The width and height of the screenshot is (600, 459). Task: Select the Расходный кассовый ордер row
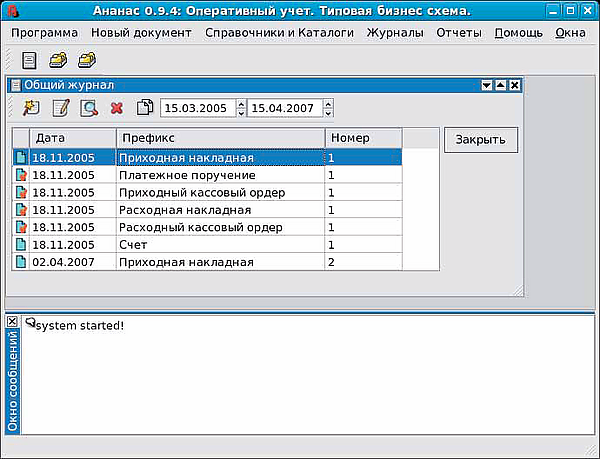[207, 227]
